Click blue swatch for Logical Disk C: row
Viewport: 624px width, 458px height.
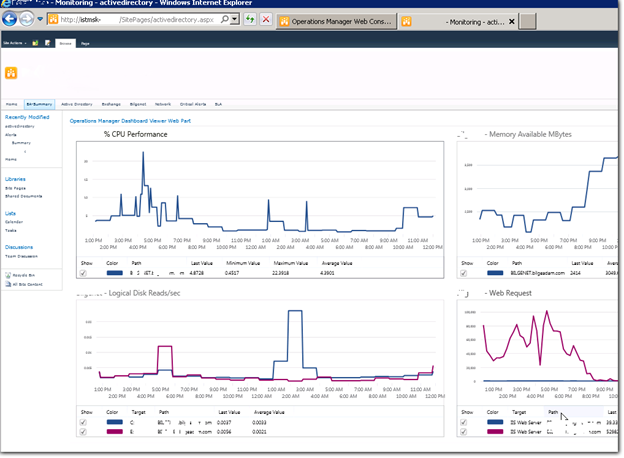(x=115, y=422)
